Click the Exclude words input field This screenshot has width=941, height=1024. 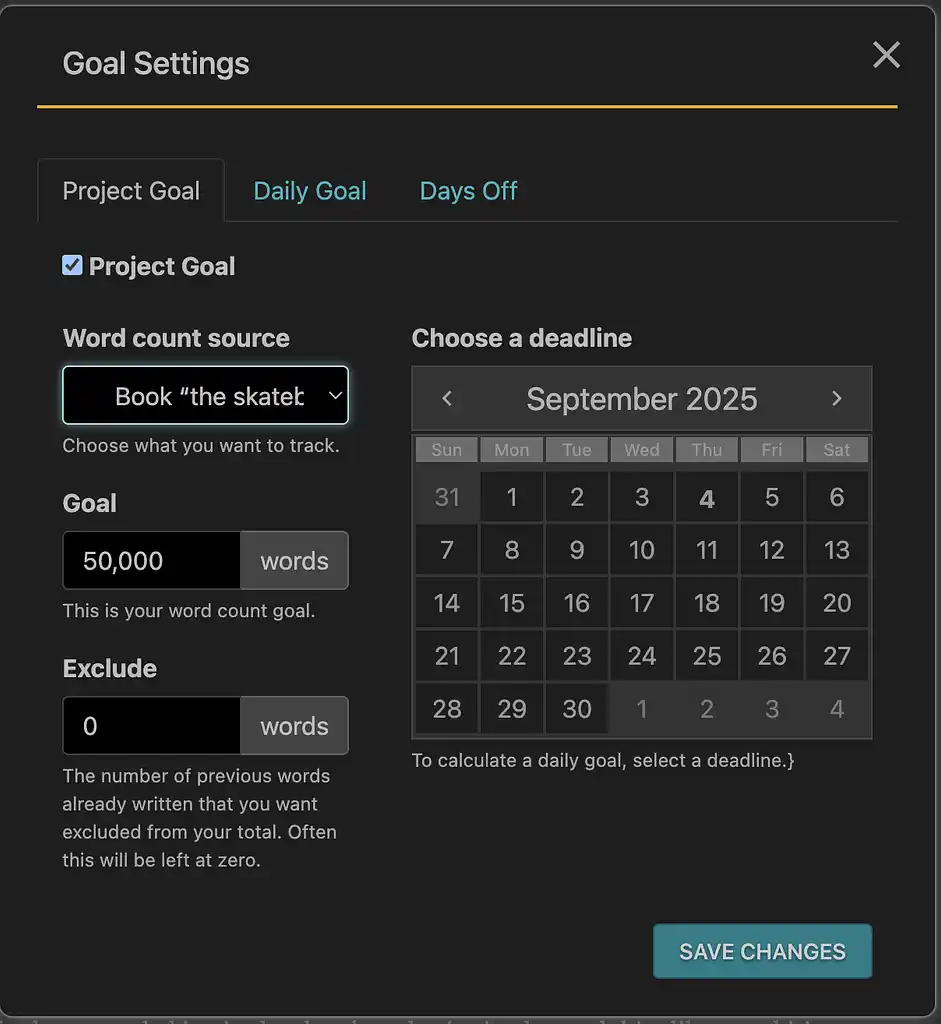coord(152,726)
